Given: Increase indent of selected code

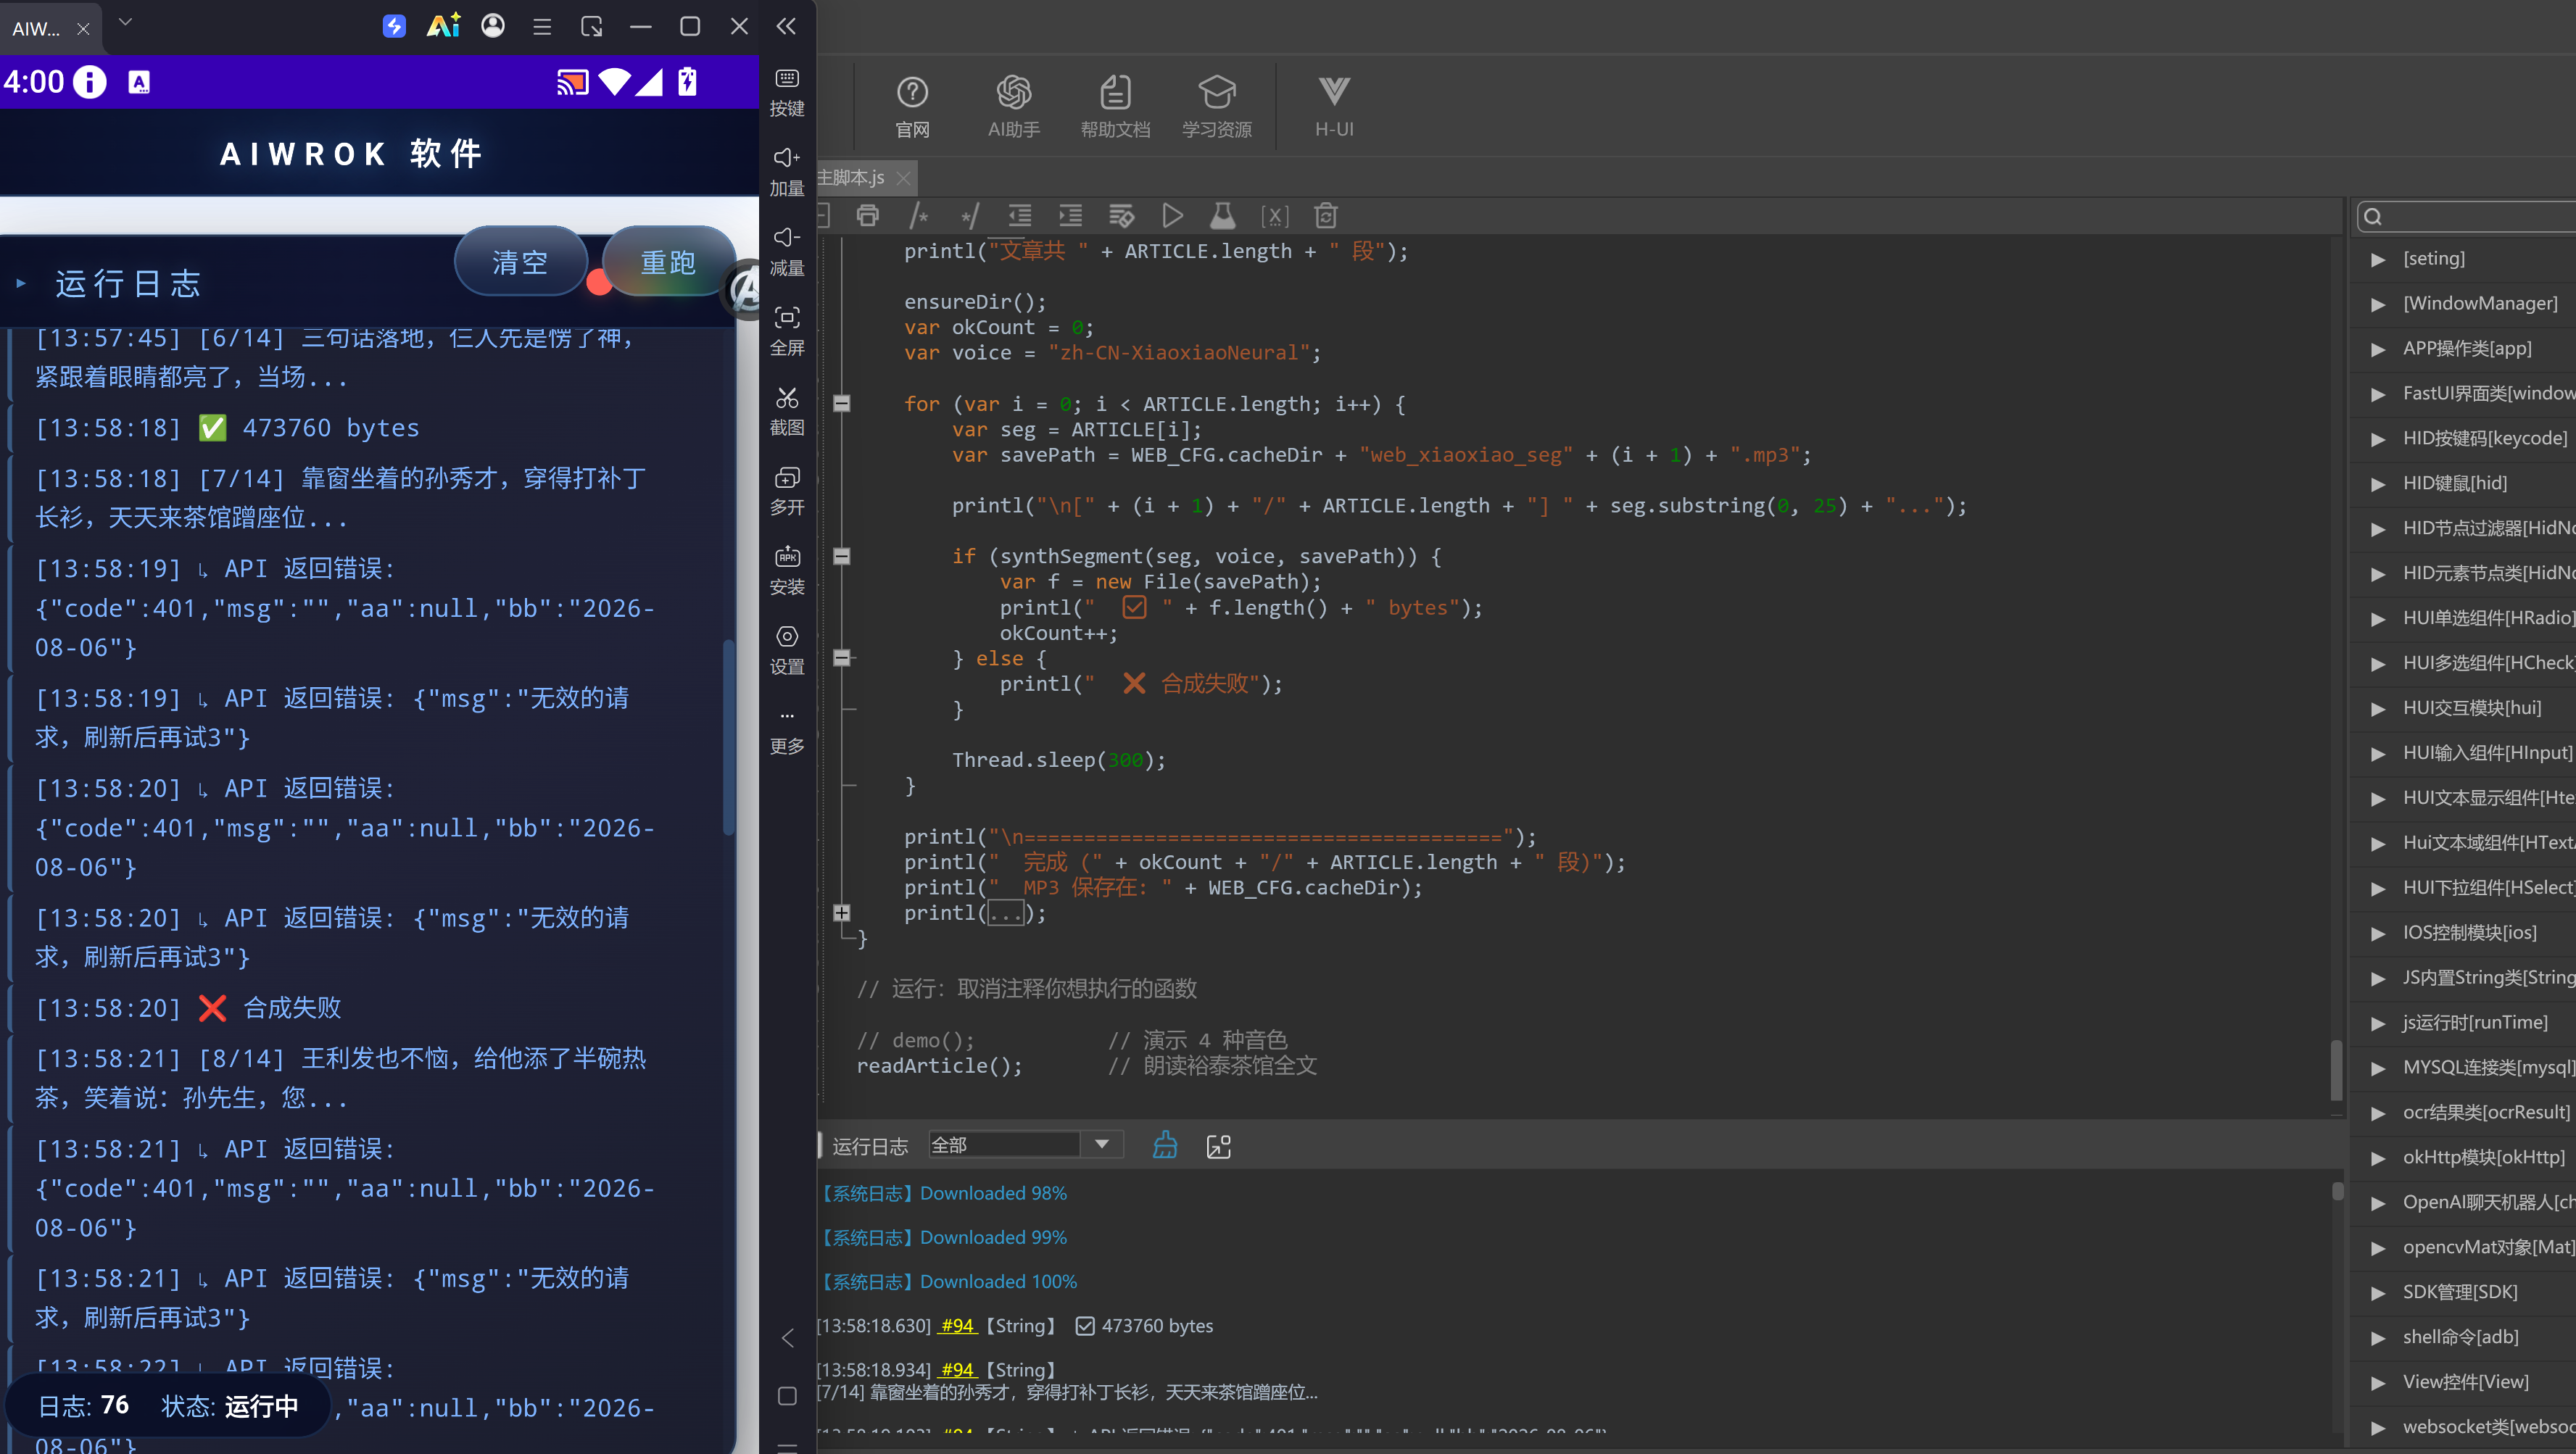Looking at the screenshot, I should 1071,216.
